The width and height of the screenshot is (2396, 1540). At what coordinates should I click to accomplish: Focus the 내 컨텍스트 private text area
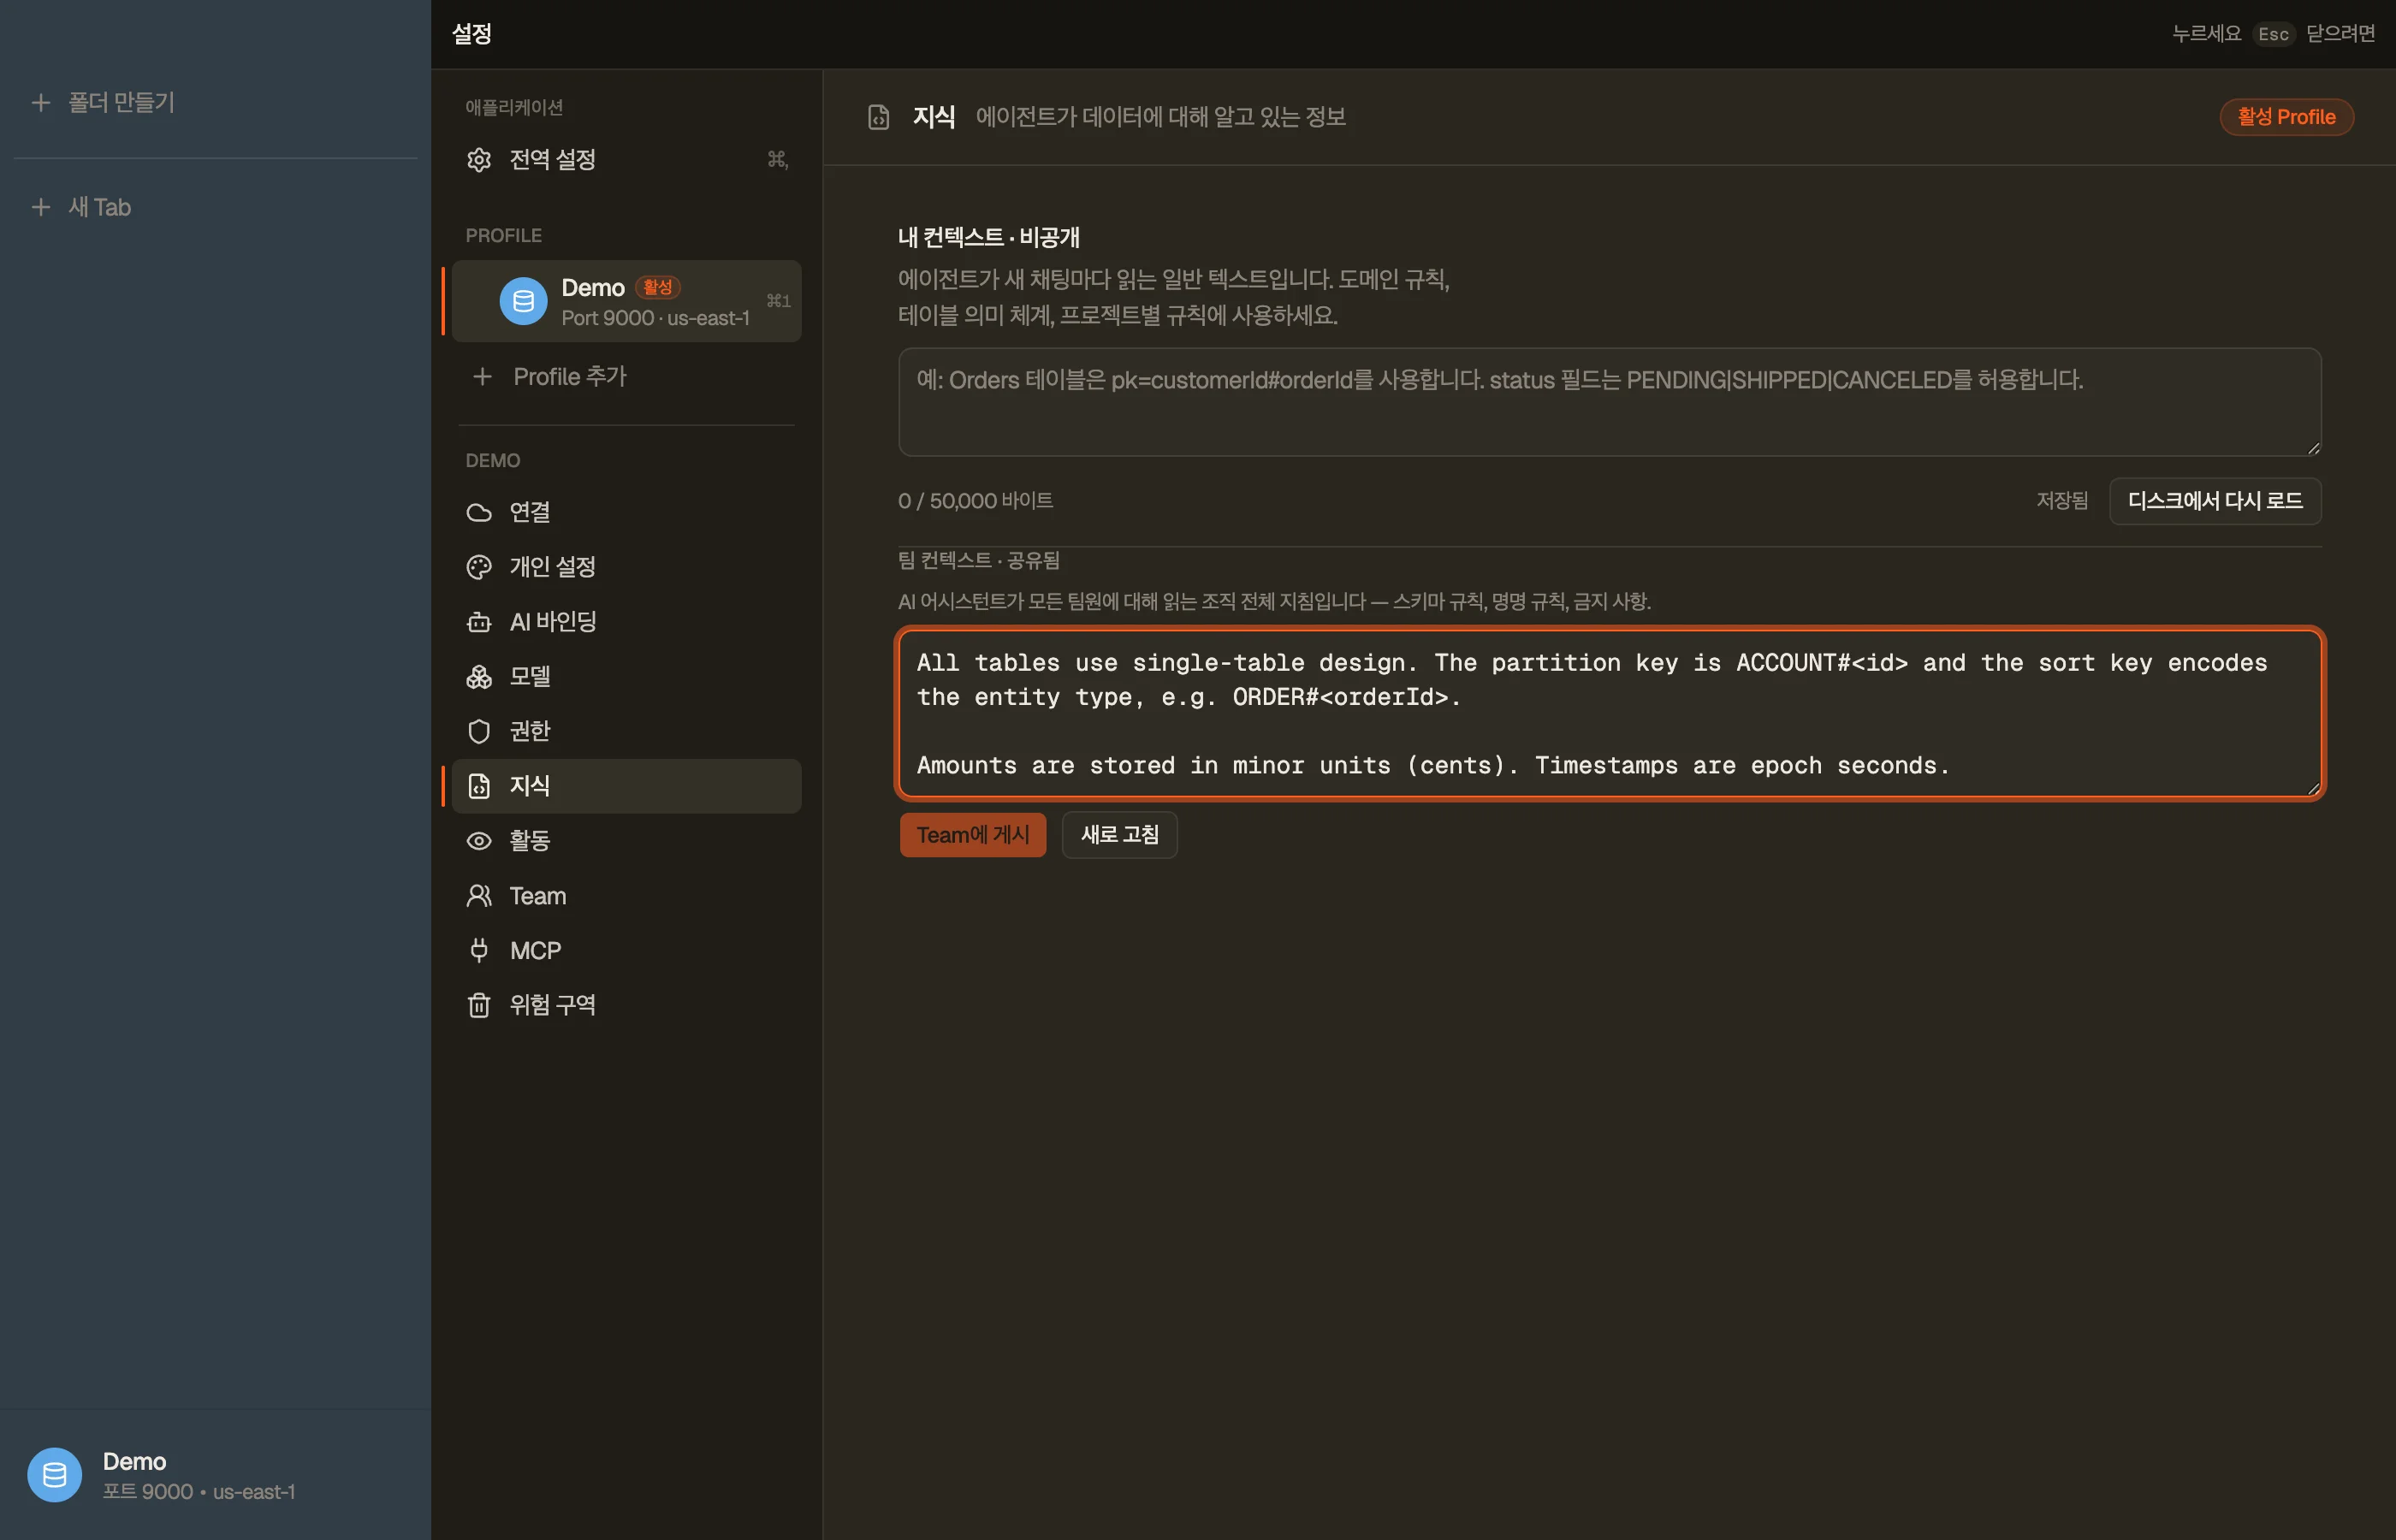pyautogui.click(x=1610, y=402)
